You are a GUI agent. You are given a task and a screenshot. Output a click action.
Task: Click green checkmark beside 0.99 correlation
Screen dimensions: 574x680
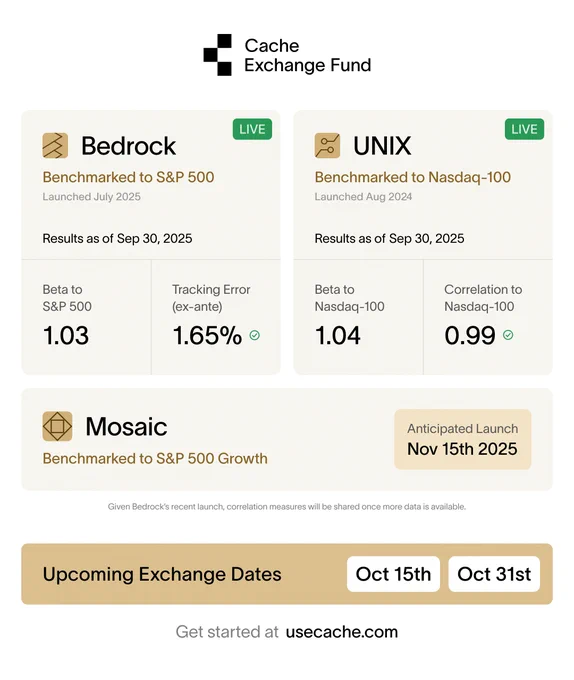coord(508,335)
